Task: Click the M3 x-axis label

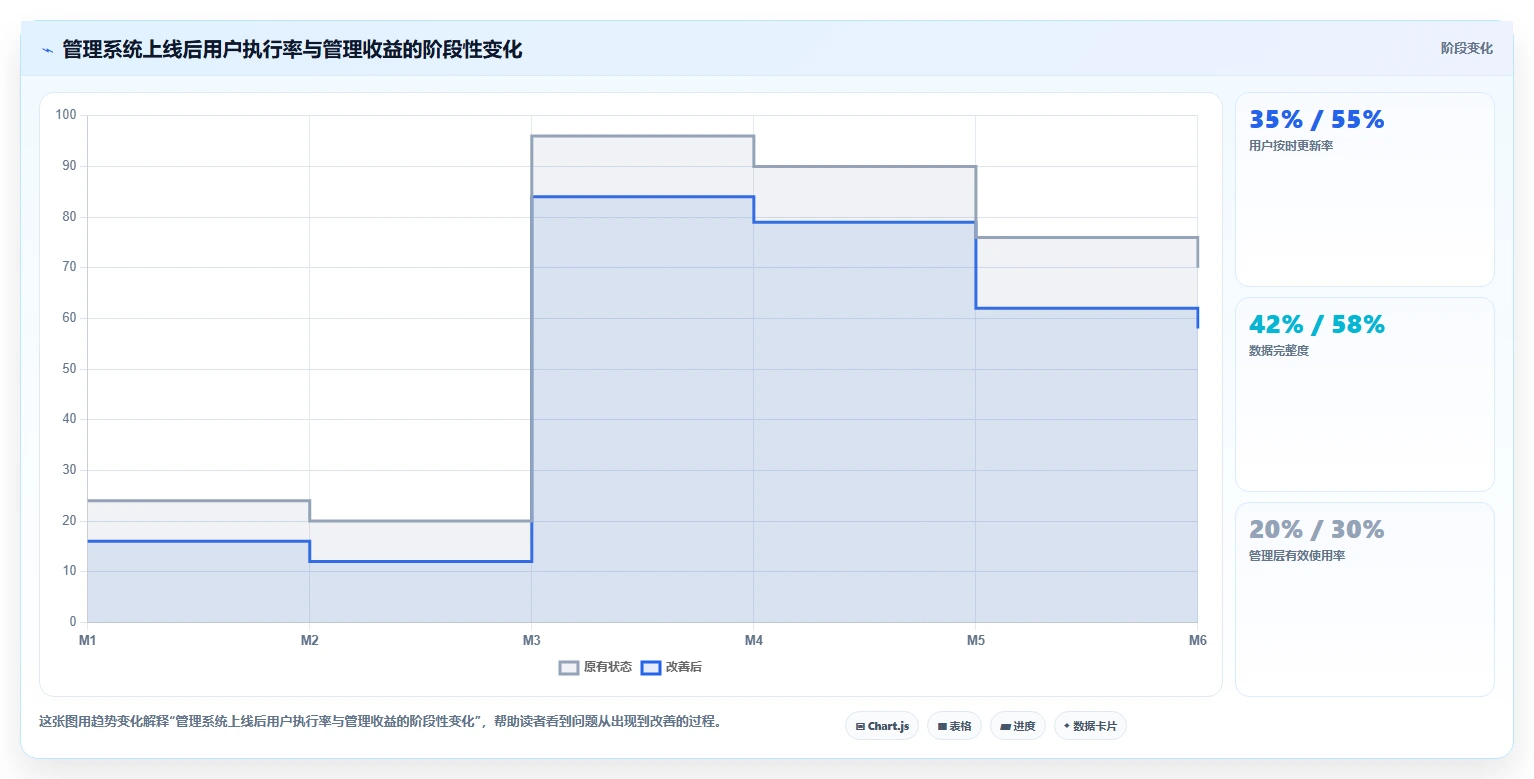Action: pyautogui.click(x=532, y=640)
